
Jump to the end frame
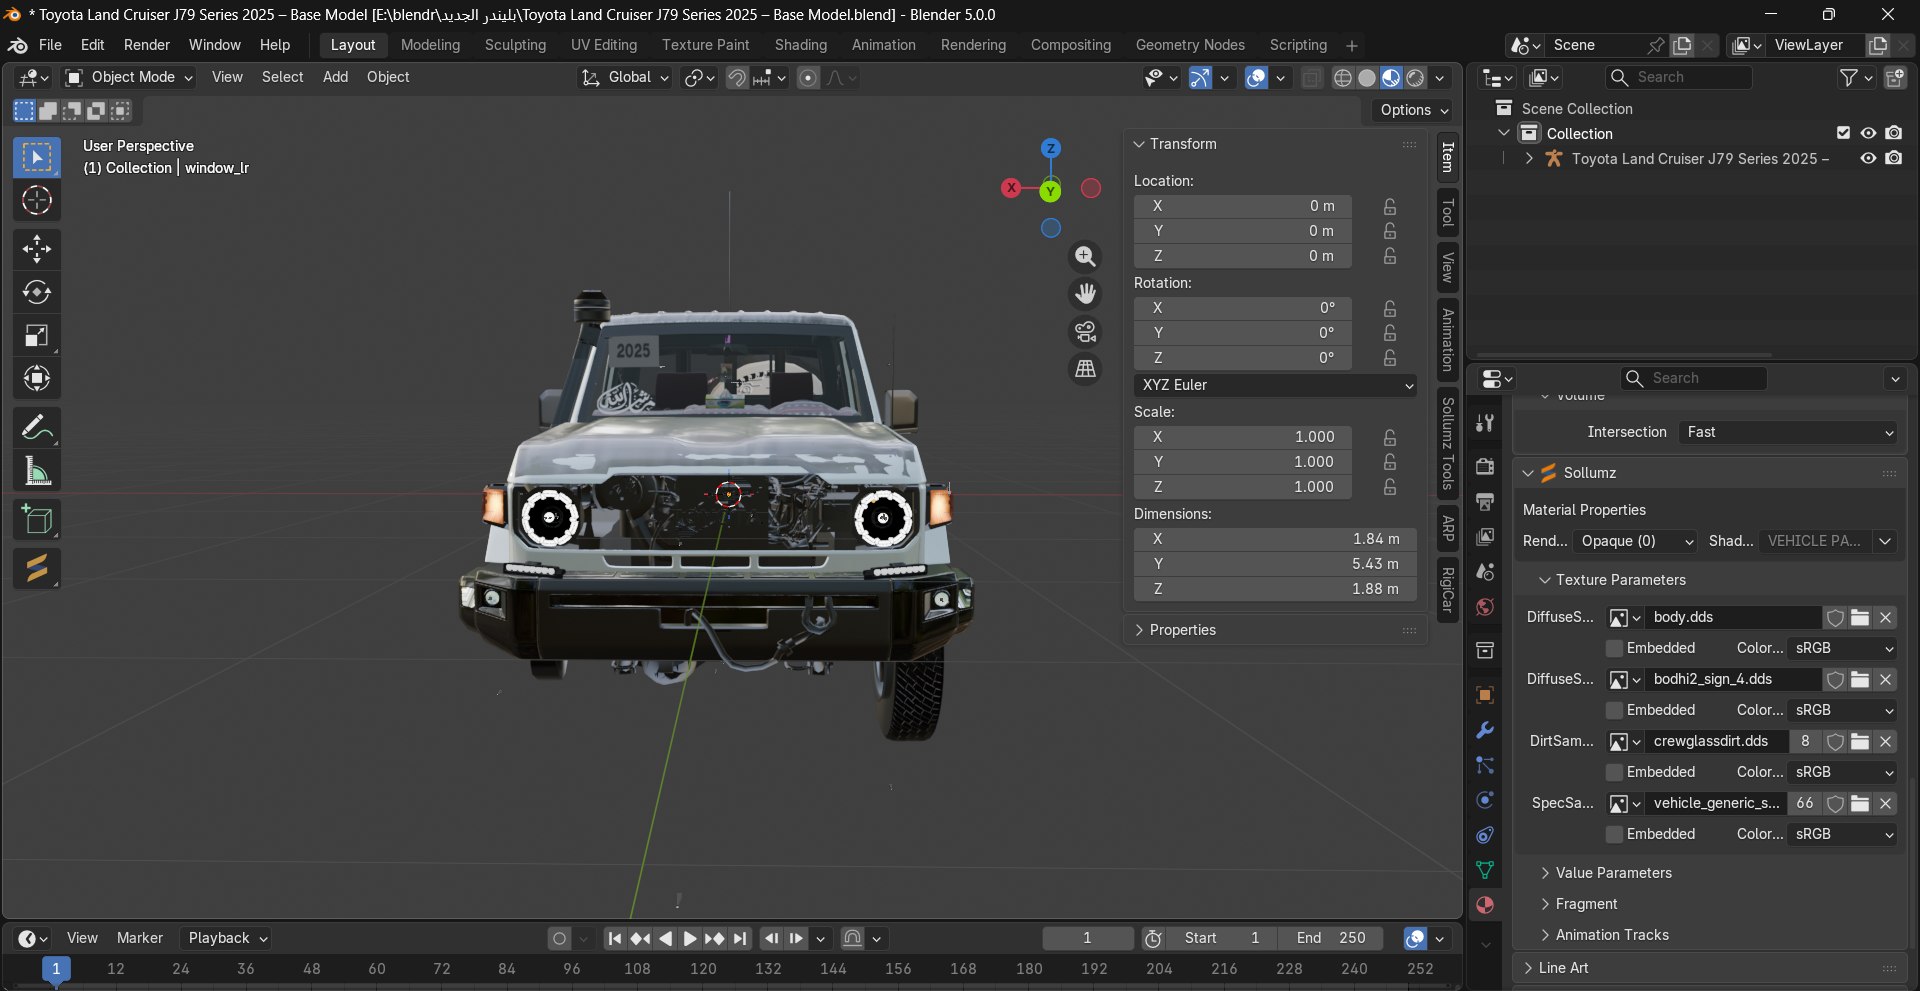point(740,939)
